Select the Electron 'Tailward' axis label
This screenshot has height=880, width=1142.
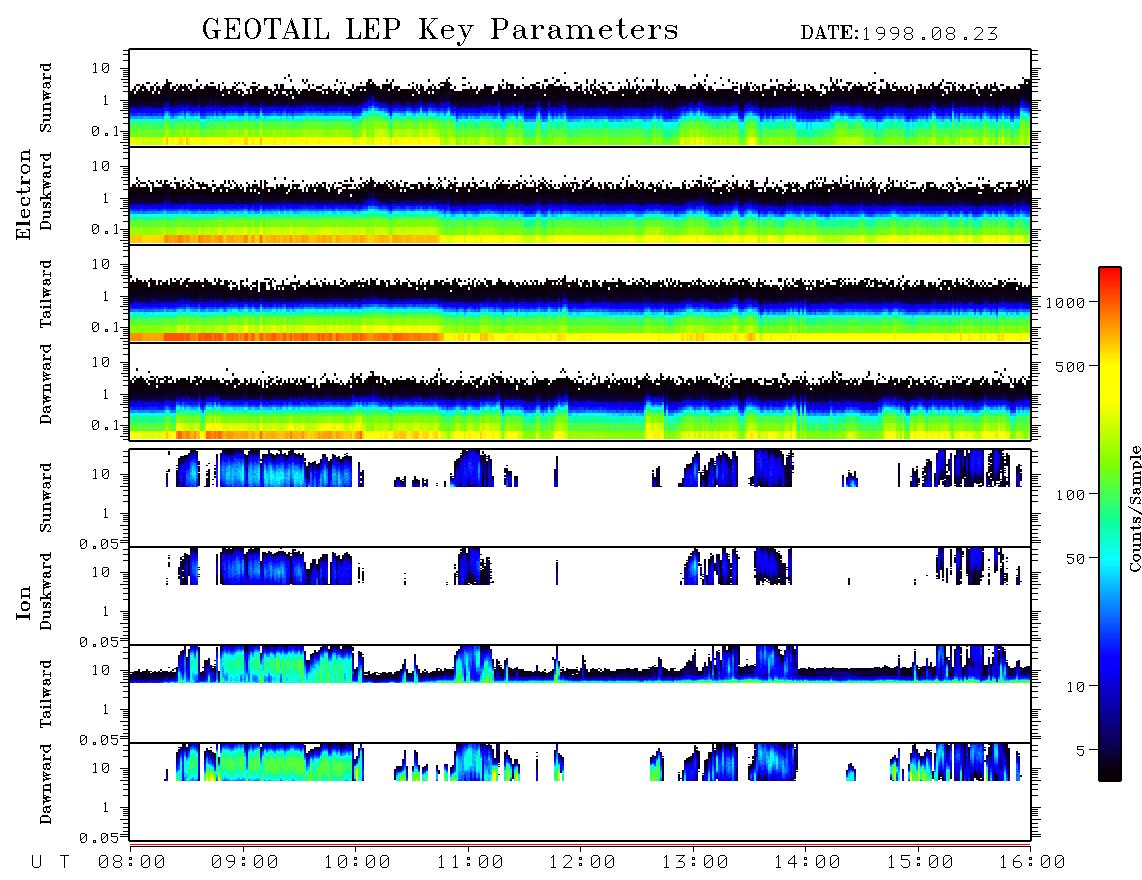coord(46,293)
